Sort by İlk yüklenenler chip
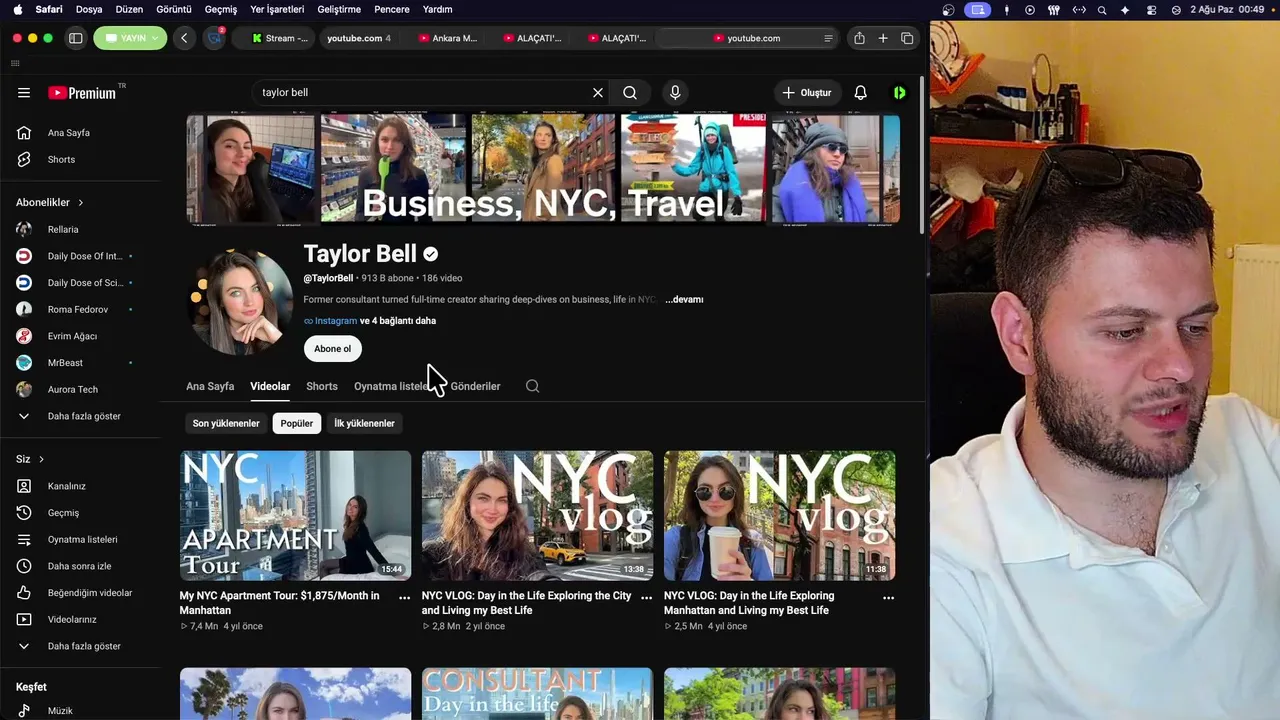Viewport: 1280px width, 720px height. click(x=364, y=424)
